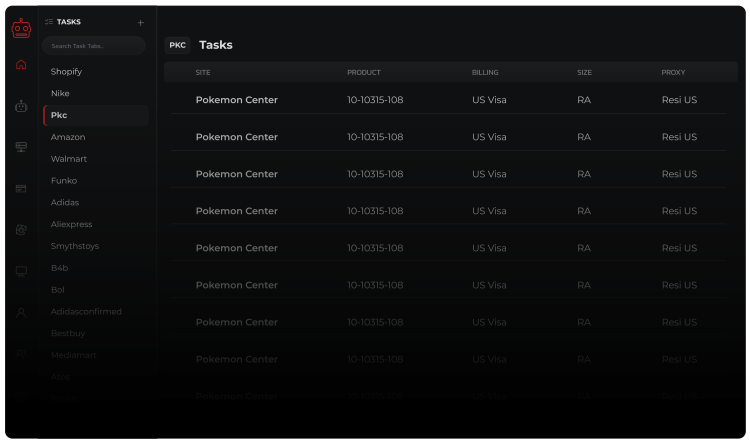Open the Amazon task tab
This screenshot has width=750, height=442.
pos(68,137)
